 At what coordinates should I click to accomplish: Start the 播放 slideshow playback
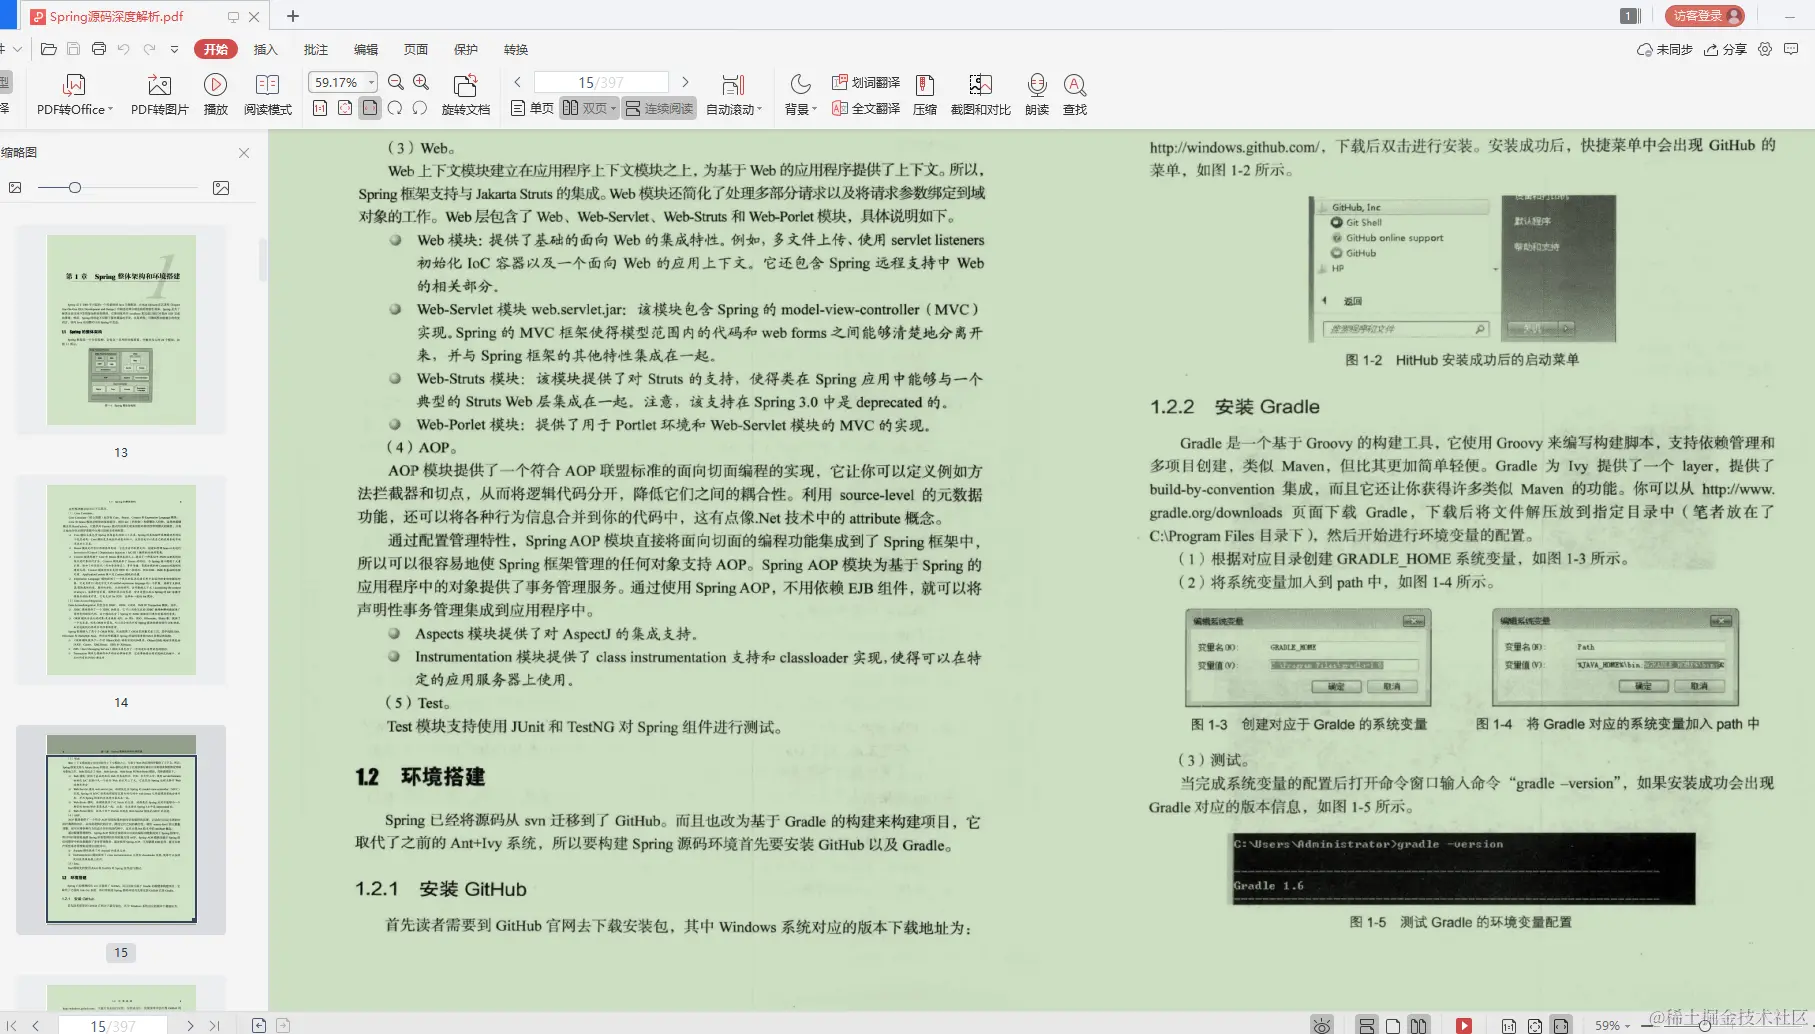(215, 95)
